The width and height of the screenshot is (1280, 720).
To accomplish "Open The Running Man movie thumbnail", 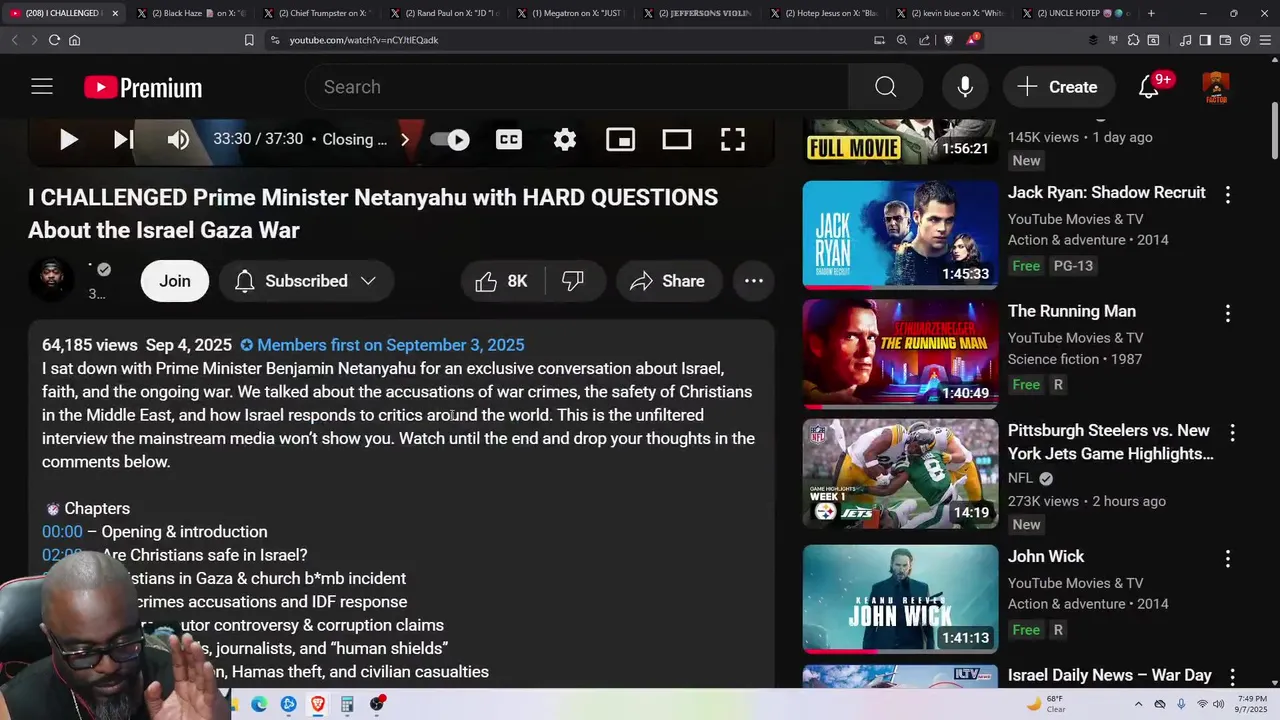I will pos(900,354).
